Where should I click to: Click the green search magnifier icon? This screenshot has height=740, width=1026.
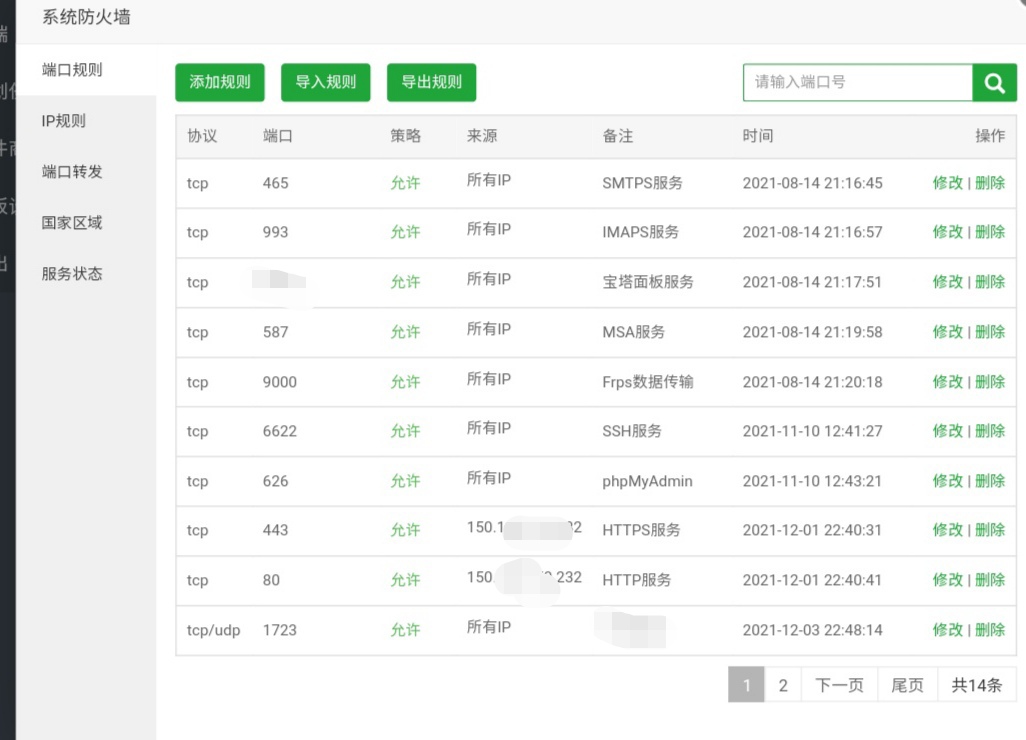coord(994,82)
